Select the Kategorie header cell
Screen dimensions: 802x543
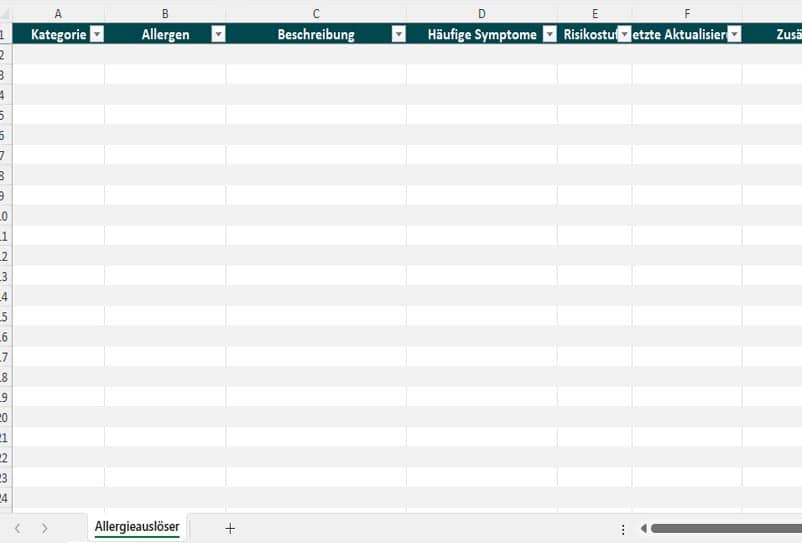(x=58, y=34)
